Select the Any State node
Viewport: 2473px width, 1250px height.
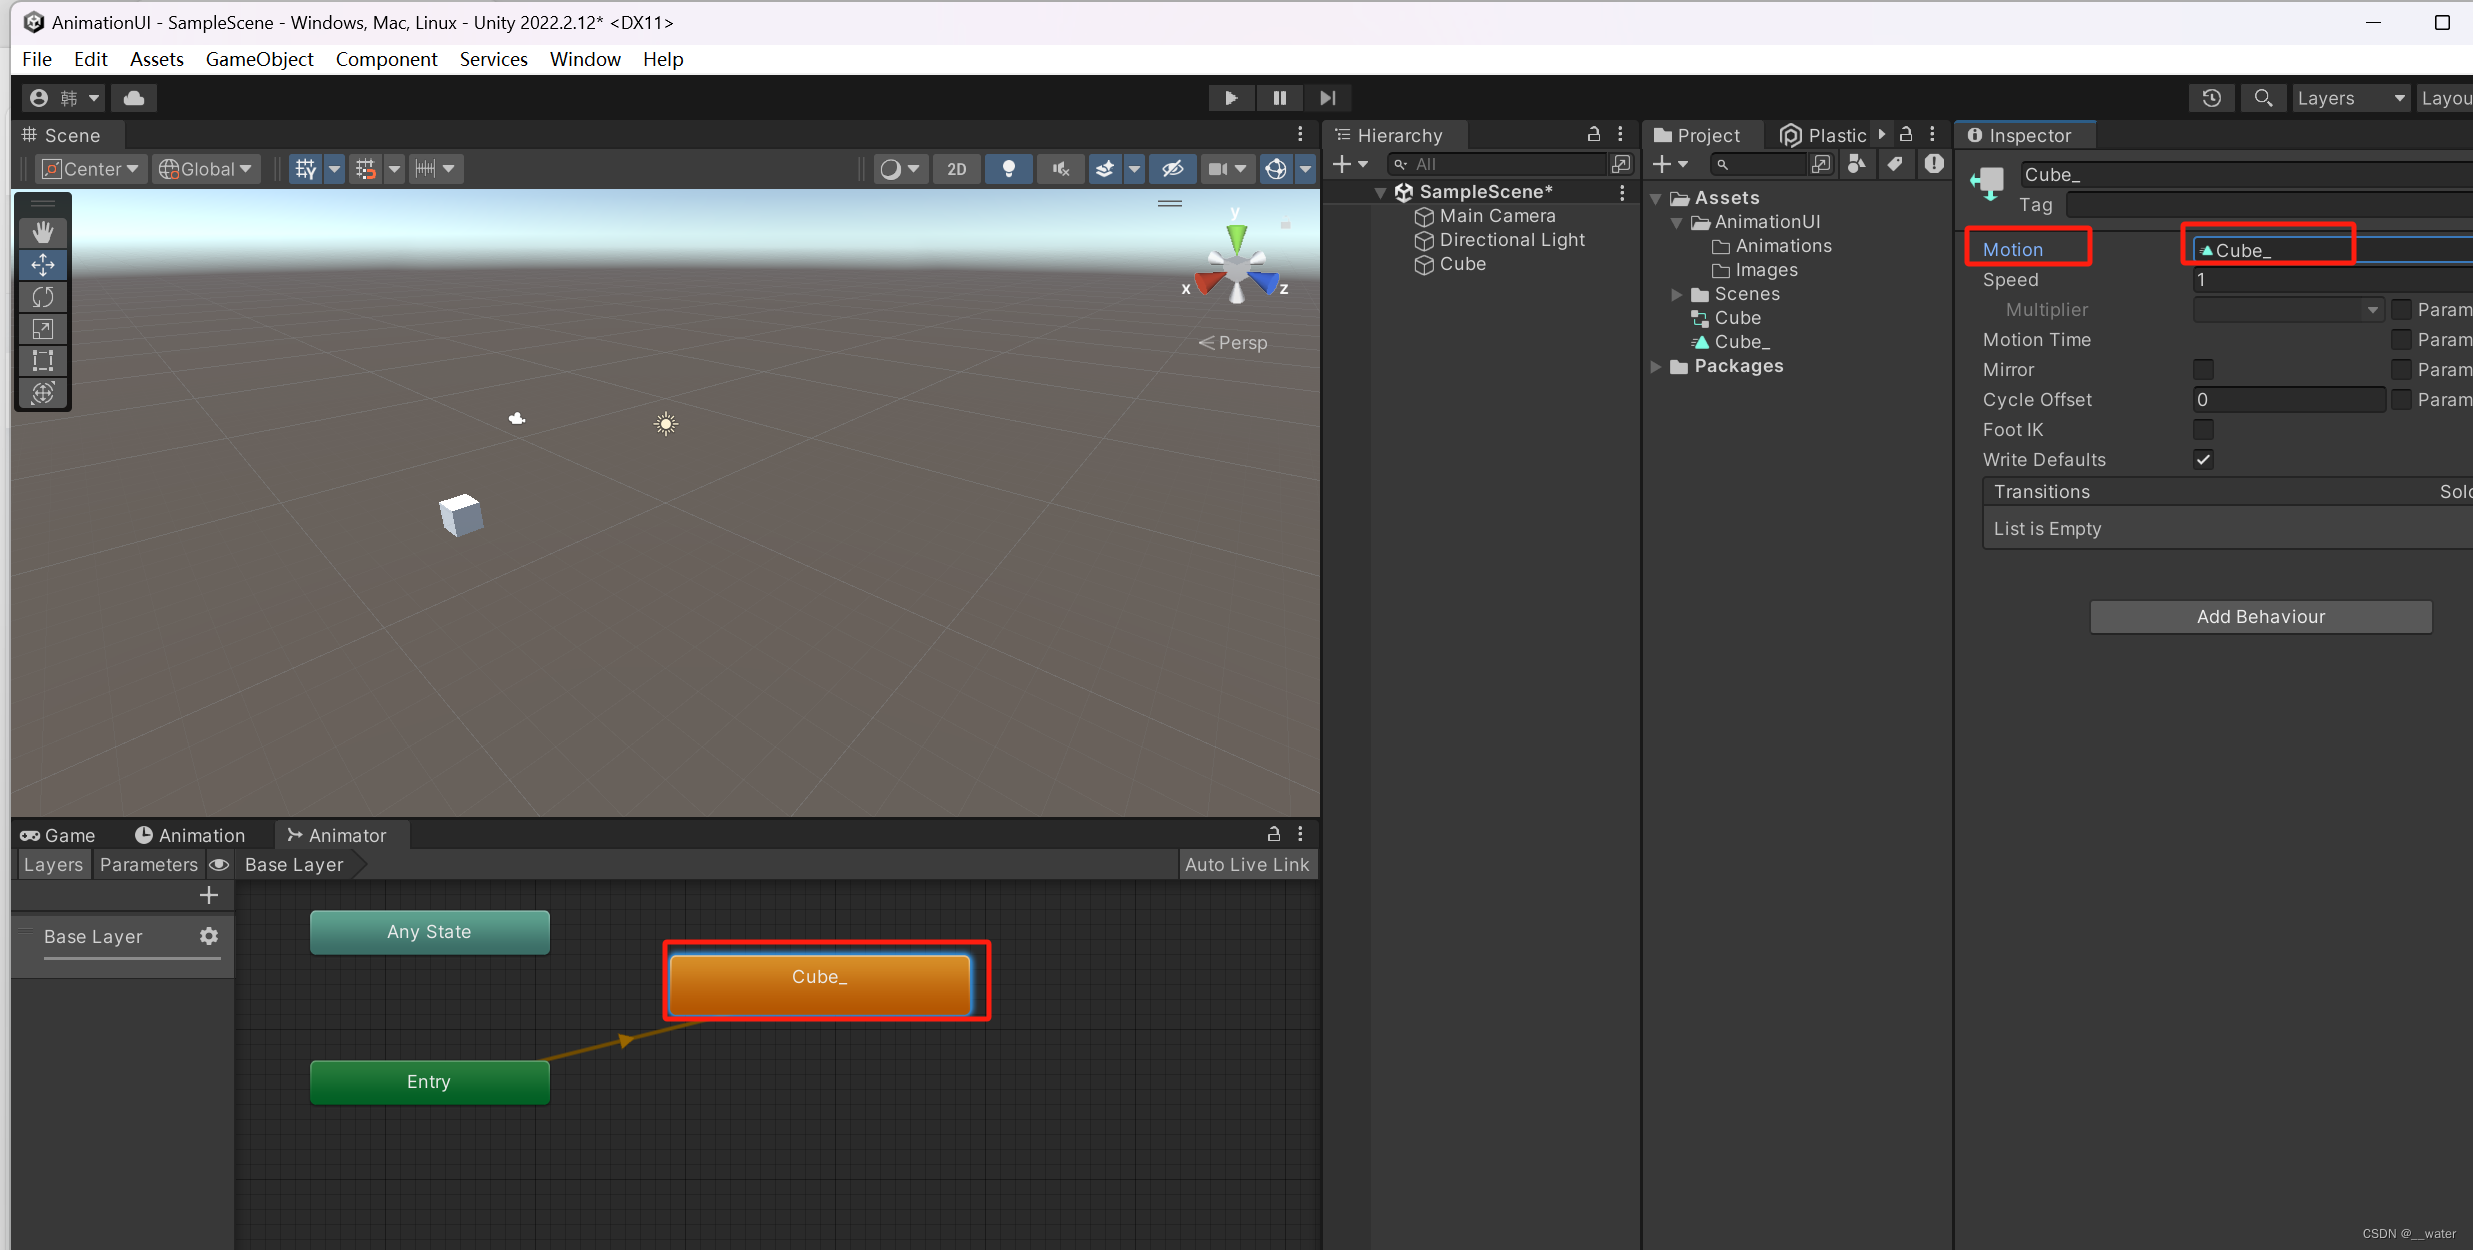pyautogui.click(x=429, y=932)
